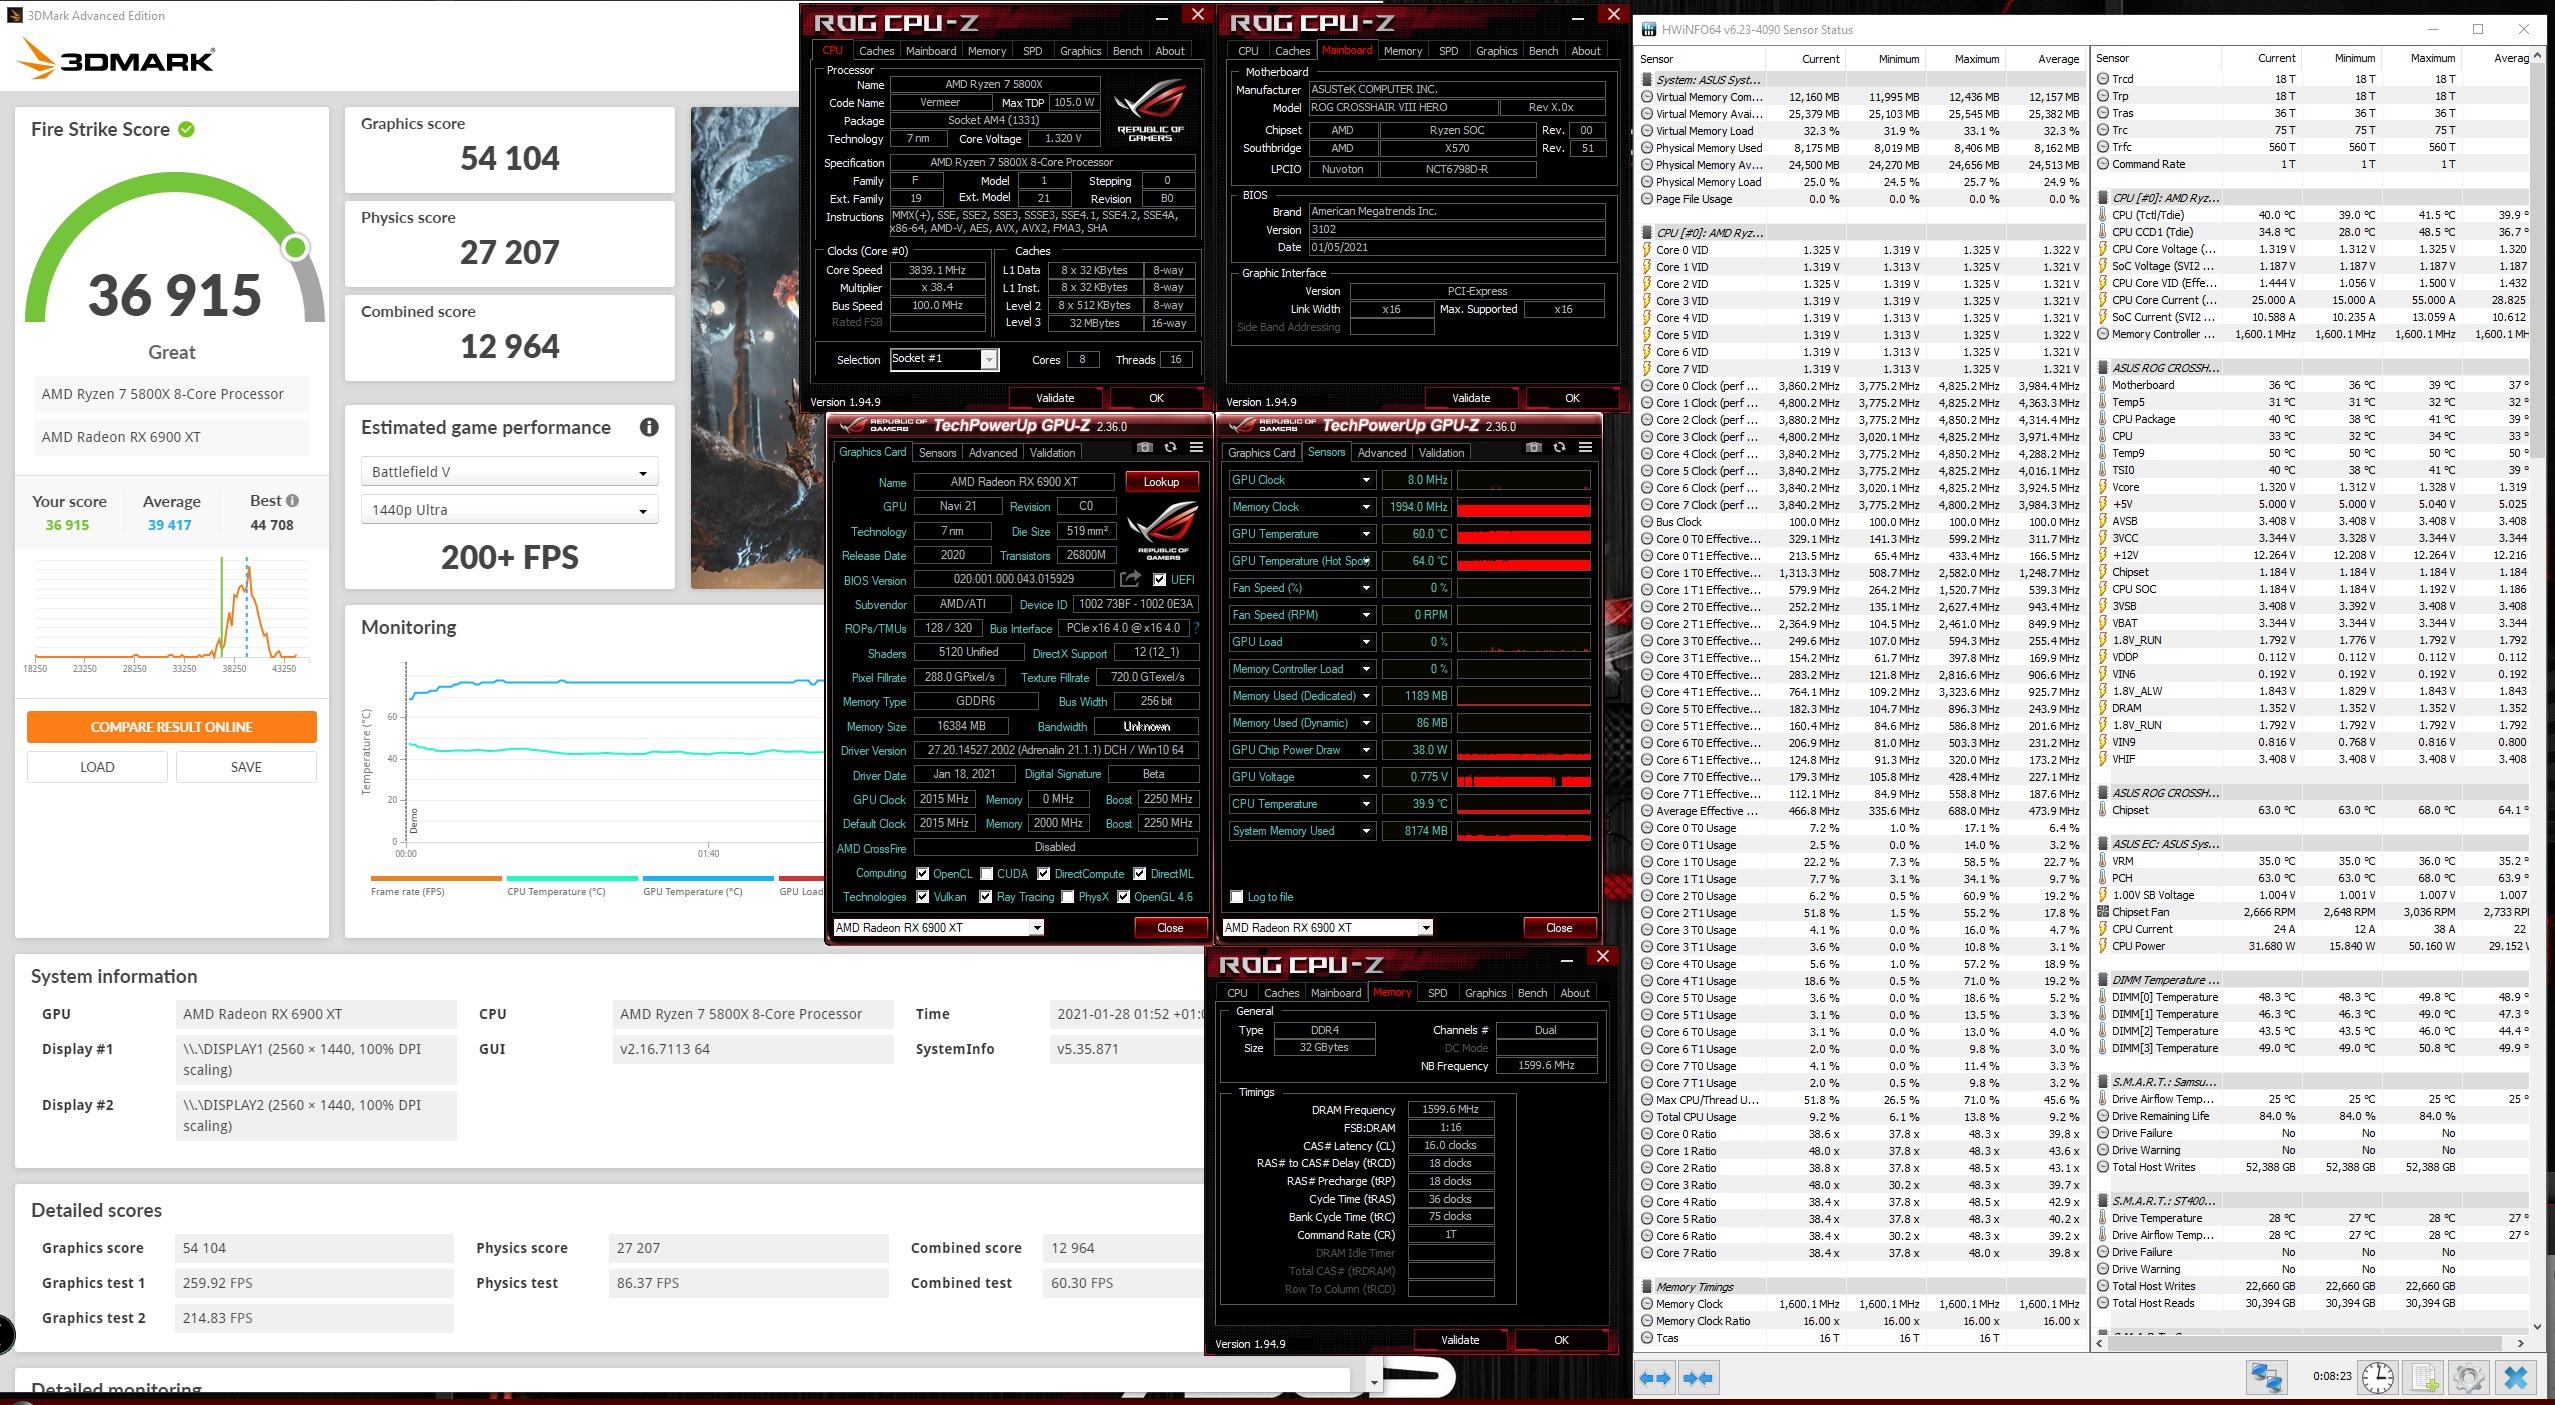The width and height of the screenshot is (2555, 1405).
Task: Open HWiNFO sensor settings gear
Action: click(x=2469, y=1377)
